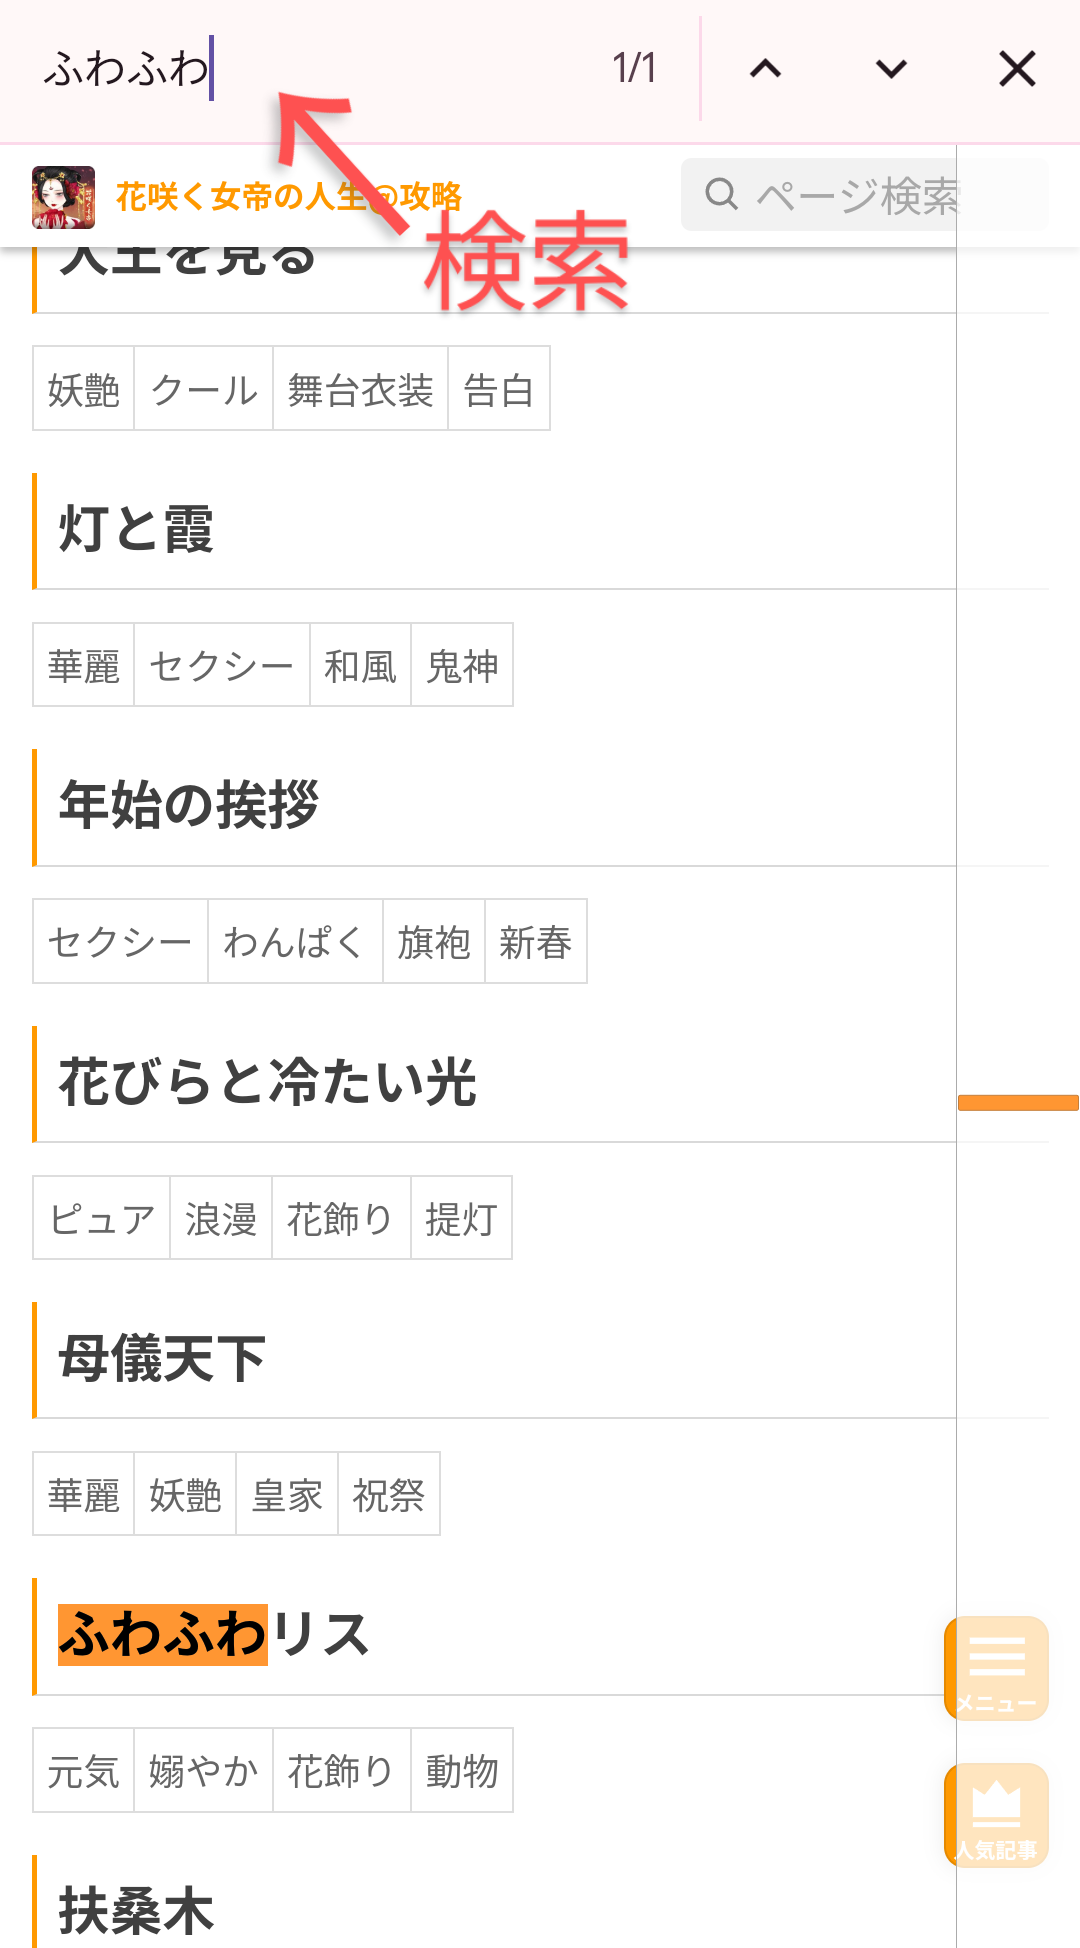Jump to previous find result
This screenshot has height=1948, width=1080.
pyautogui.click(x=766, y=69)
